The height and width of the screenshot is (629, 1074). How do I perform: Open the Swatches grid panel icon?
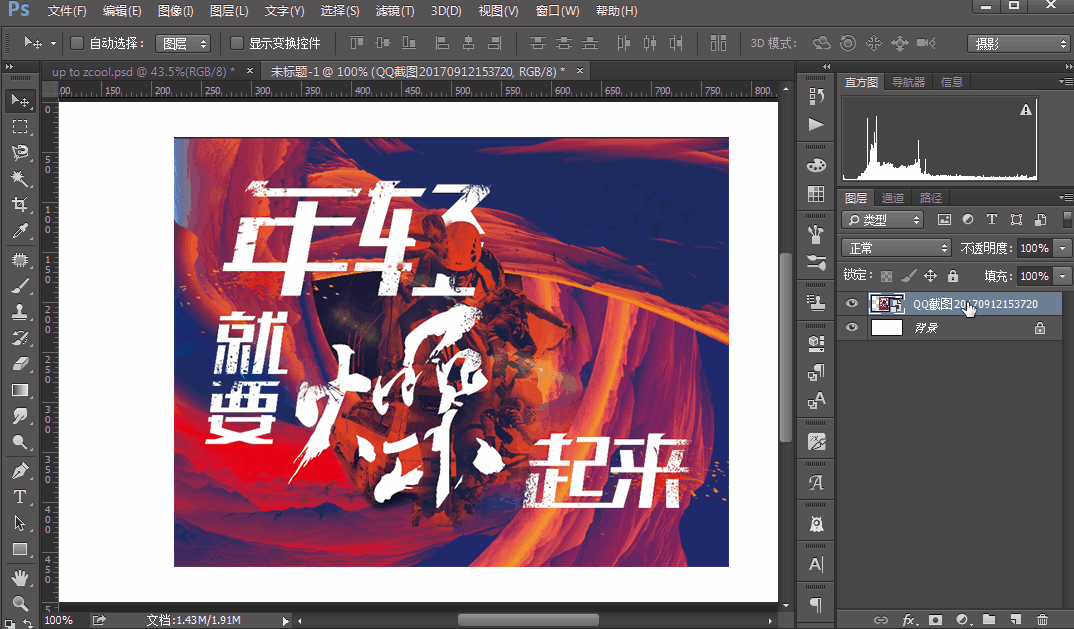pyautogui.click(x=816, y=194)
